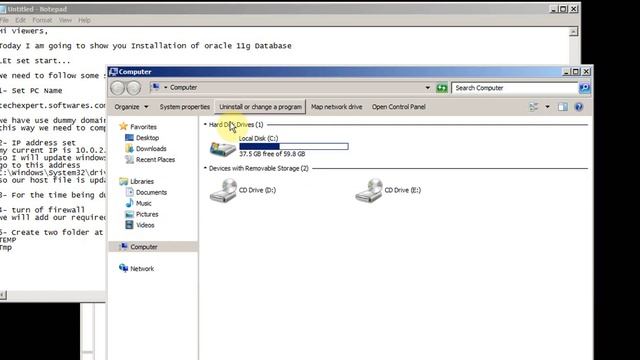Open the Organize dropdown menu

(x=131, y=107)
